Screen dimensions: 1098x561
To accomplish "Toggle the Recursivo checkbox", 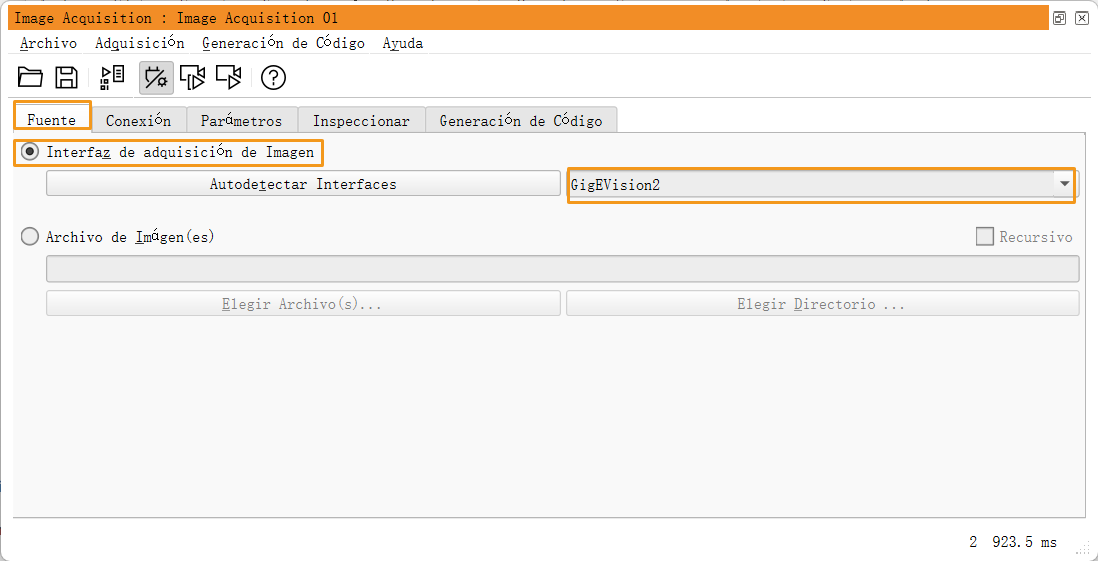I will (985, 237).
